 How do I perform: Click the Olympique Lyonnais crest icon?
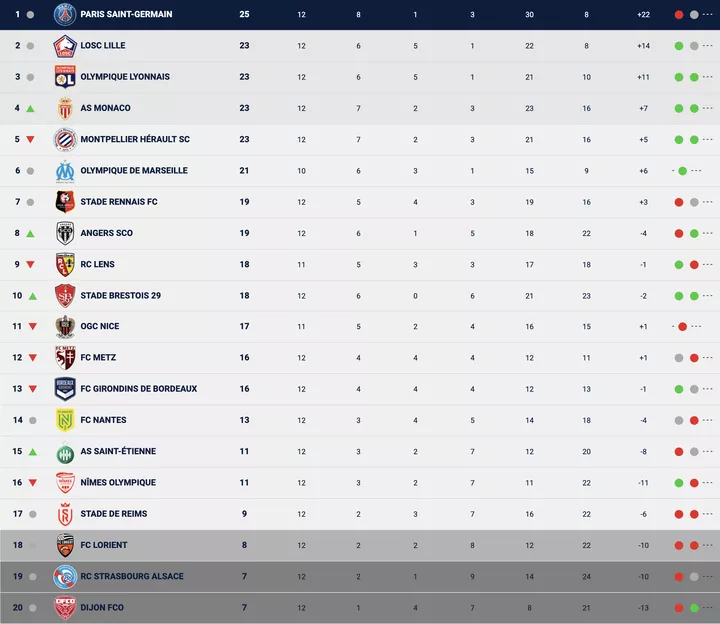65,77
